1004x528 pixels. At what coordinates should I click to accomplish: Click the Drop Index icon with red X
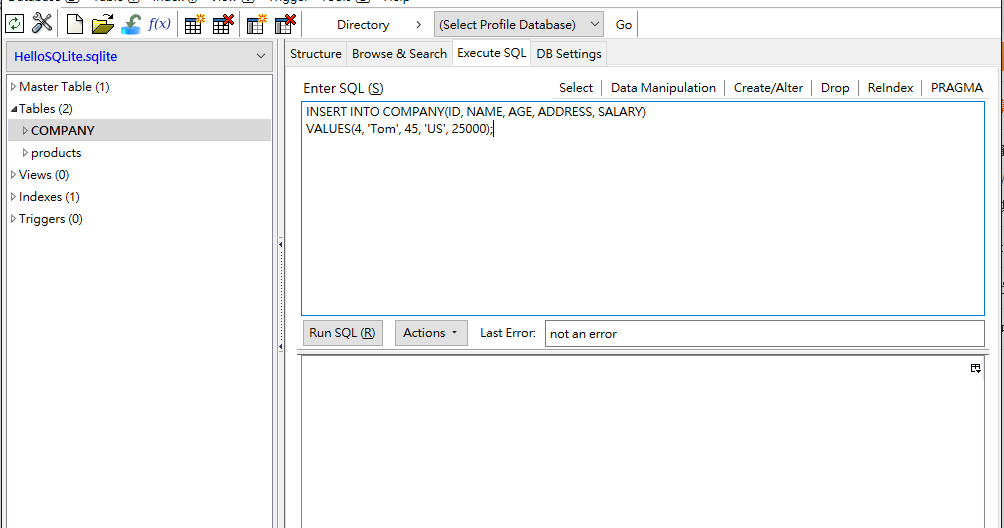pos(285,24)
